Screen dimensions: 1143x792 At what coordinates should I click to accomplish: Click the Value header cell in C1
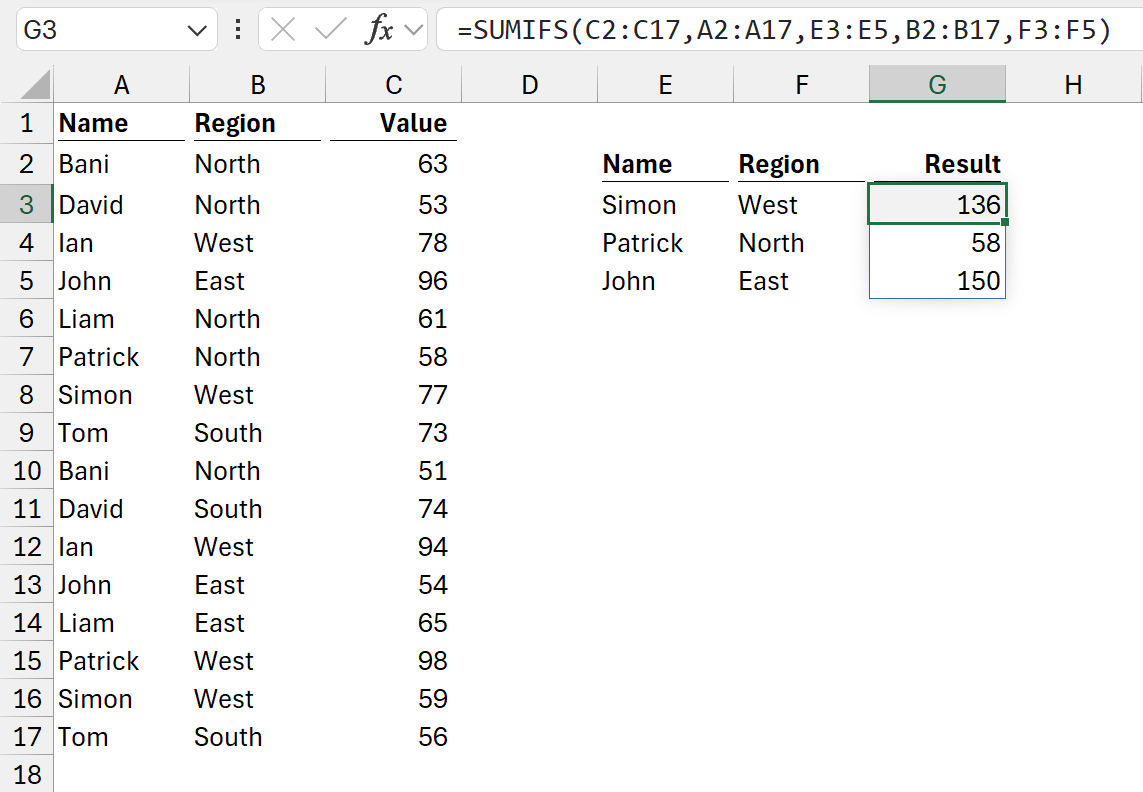pos(393,123)
